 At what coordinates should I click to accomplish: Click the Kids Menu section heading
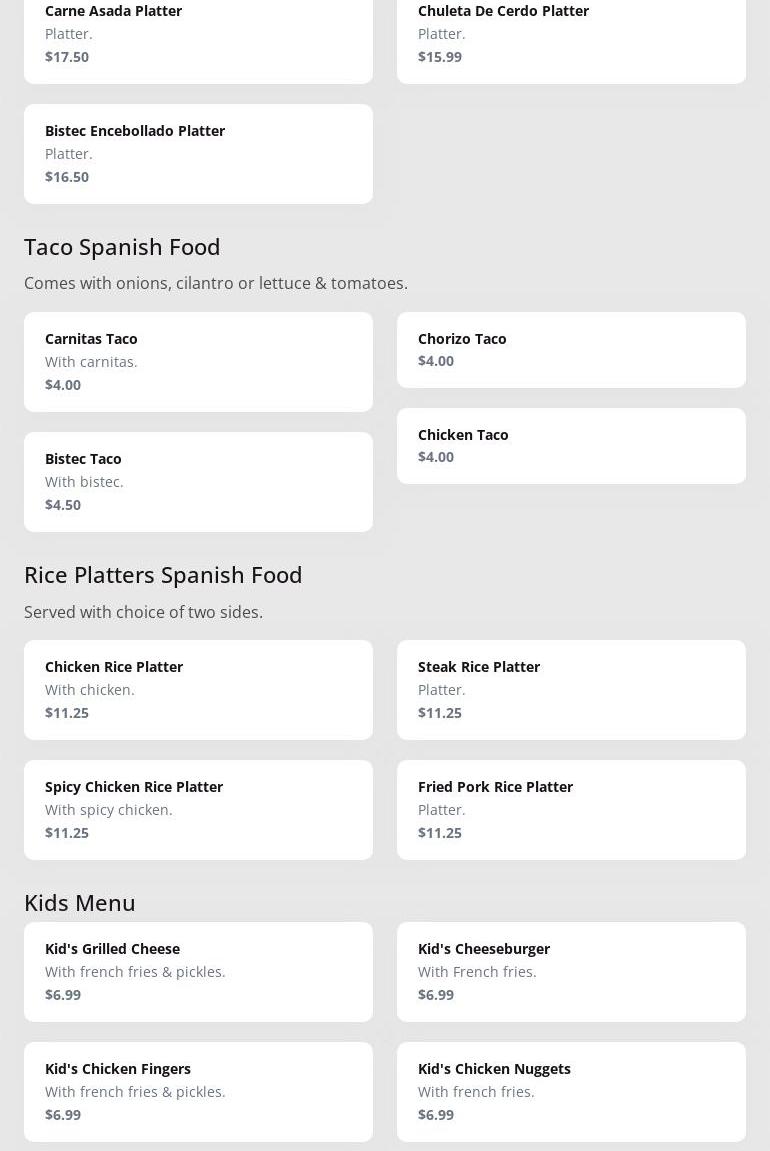80,903
